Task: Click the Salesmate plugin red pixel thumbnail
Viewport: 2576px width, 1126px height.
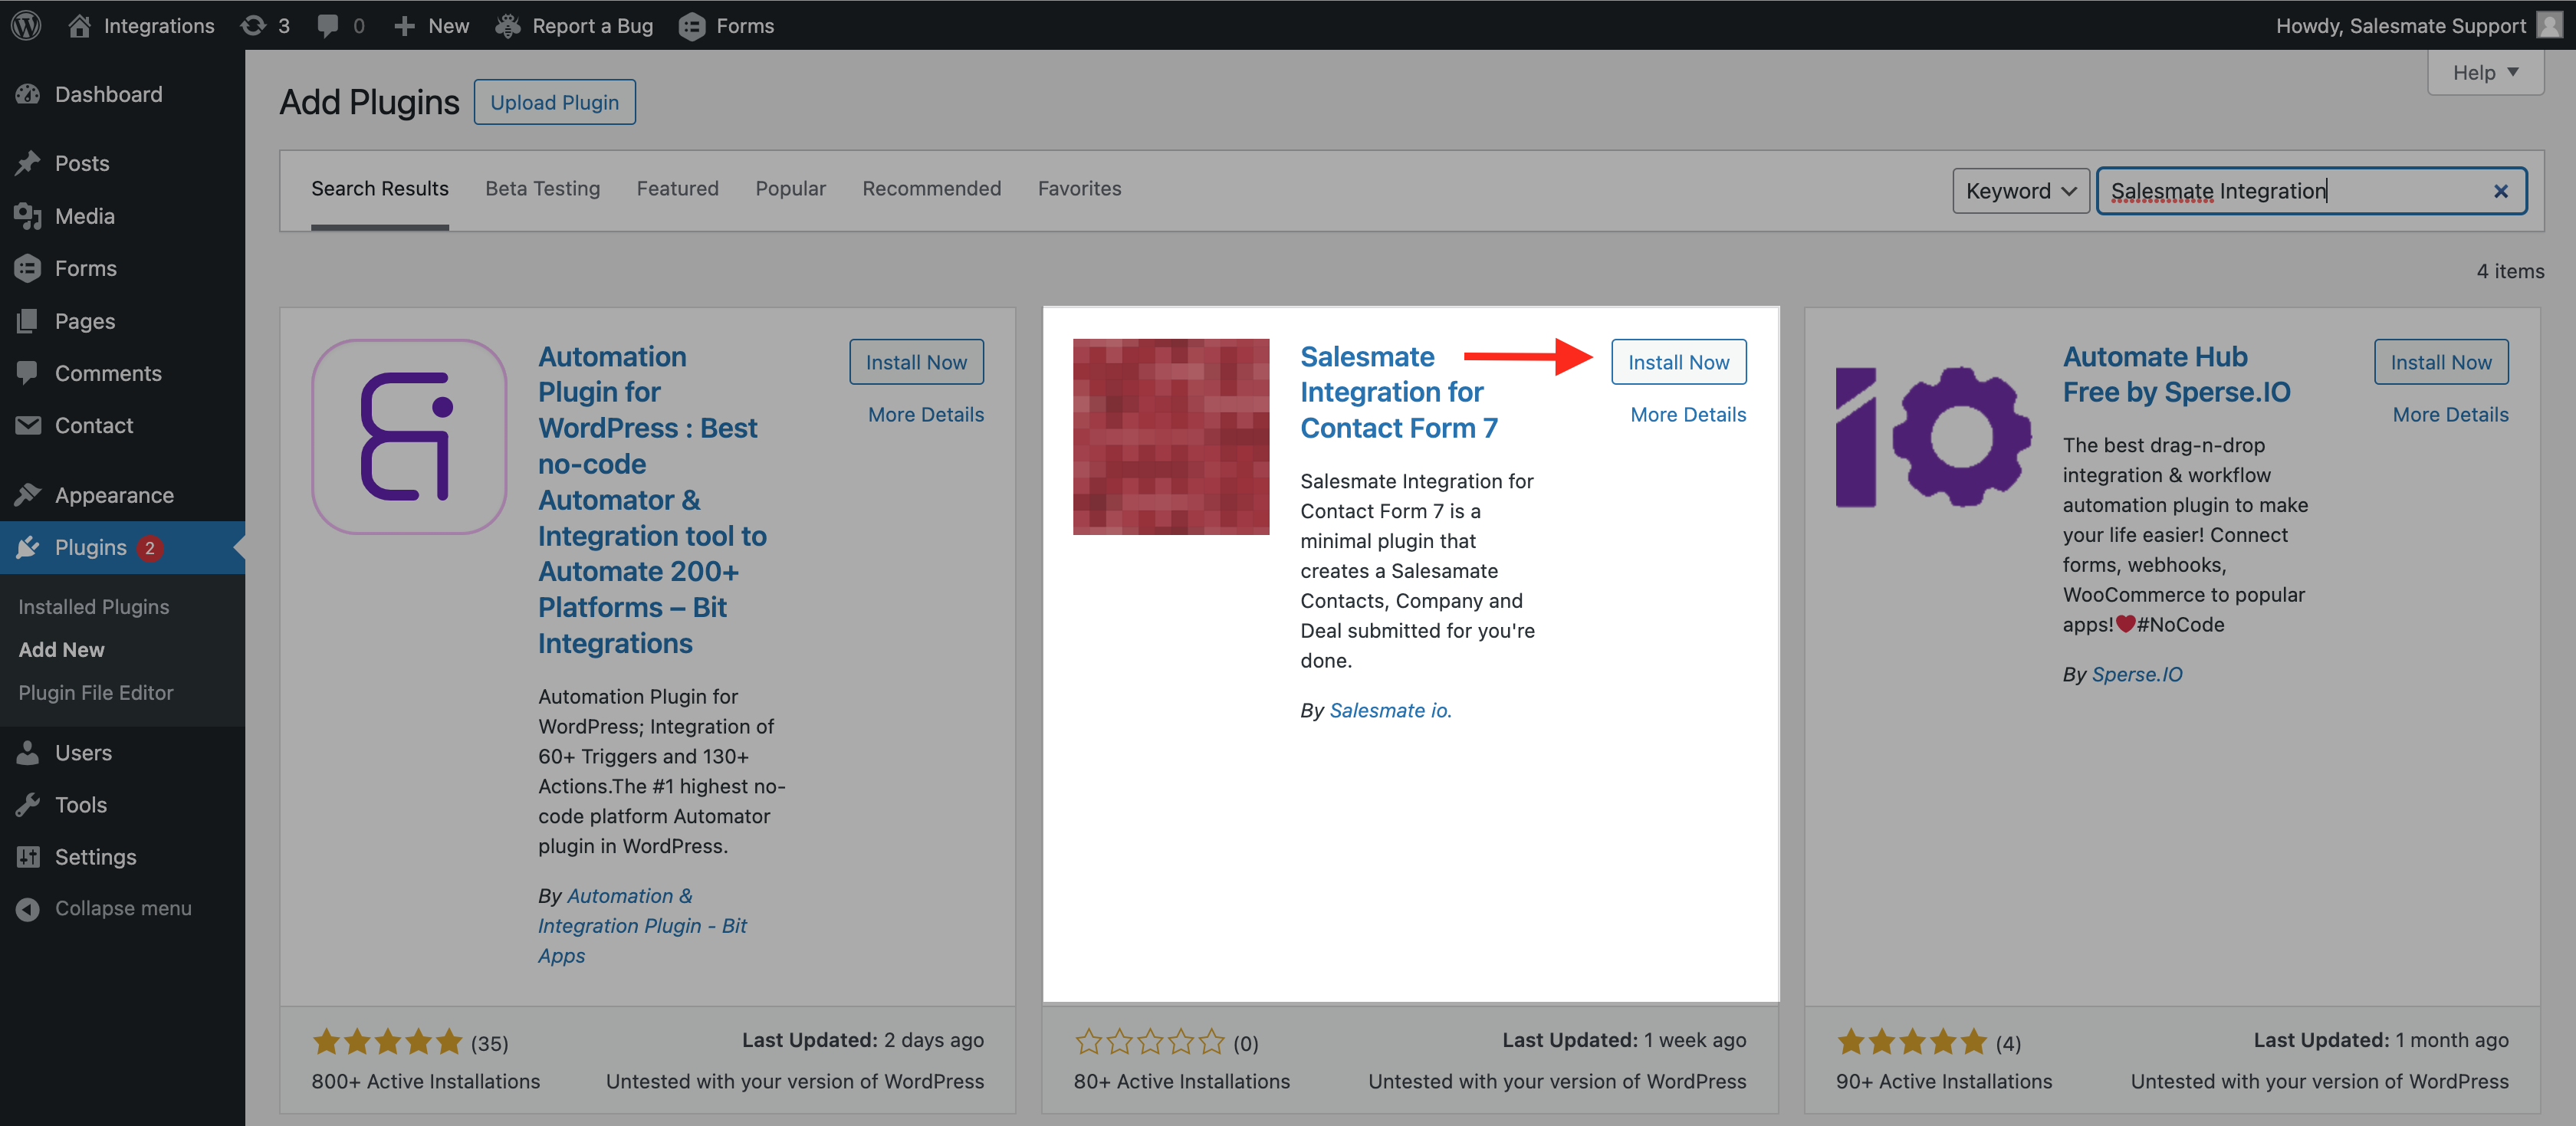Action: point(1171,437)
